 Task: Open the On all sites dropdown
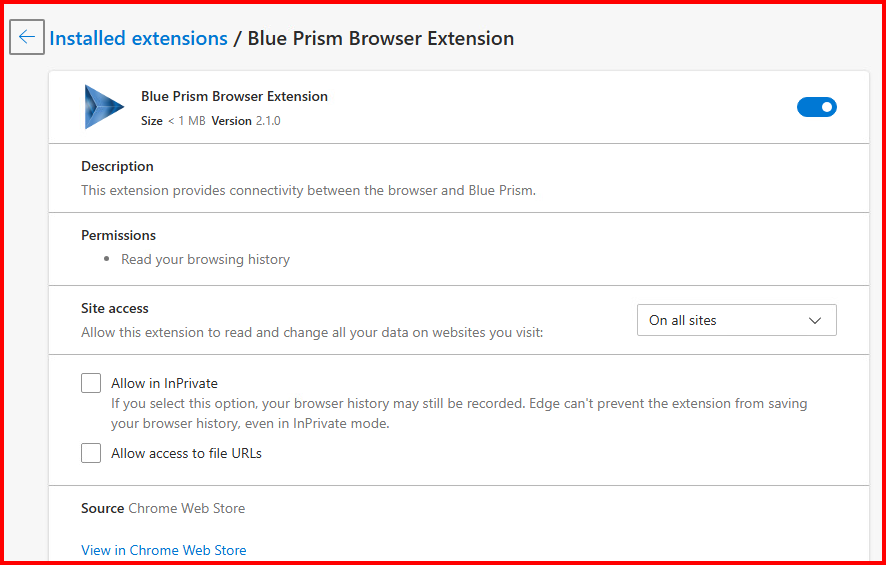click(x=736, y=320)
